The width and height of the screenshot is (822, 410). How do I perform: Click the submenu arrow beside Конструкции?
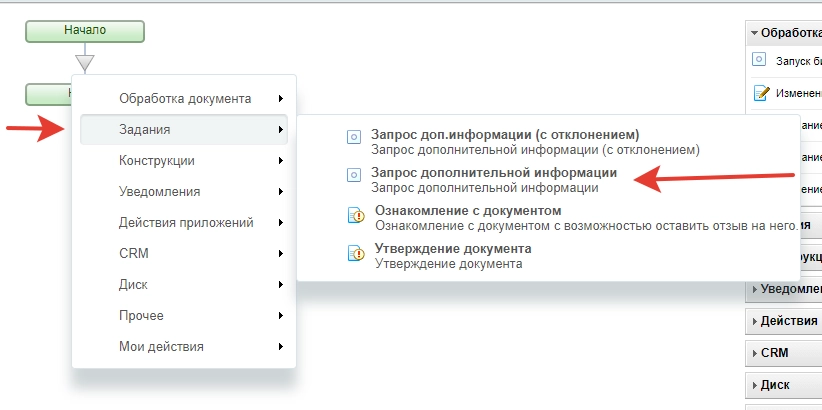coord(281,160)
